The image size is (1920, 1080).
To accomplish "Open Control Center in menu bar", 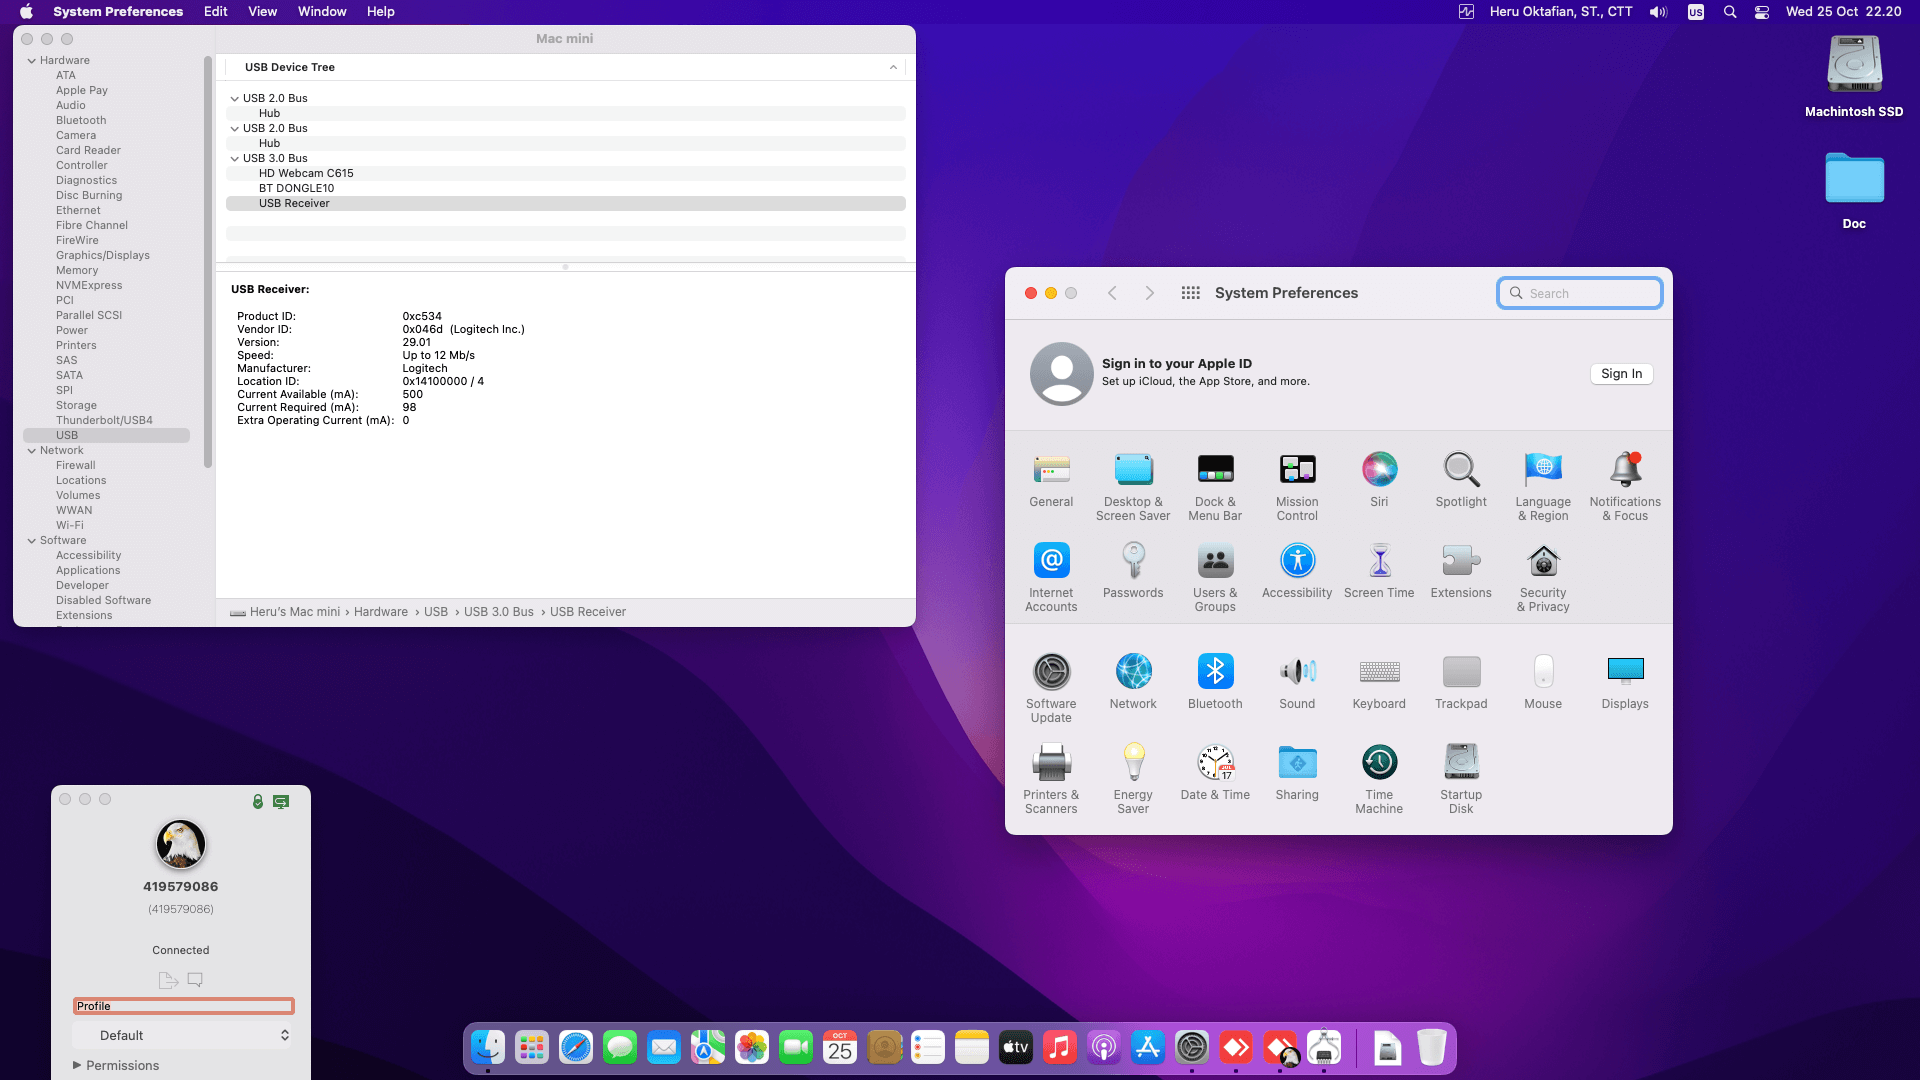I will pyautogui.click(x=1762, y=12).
